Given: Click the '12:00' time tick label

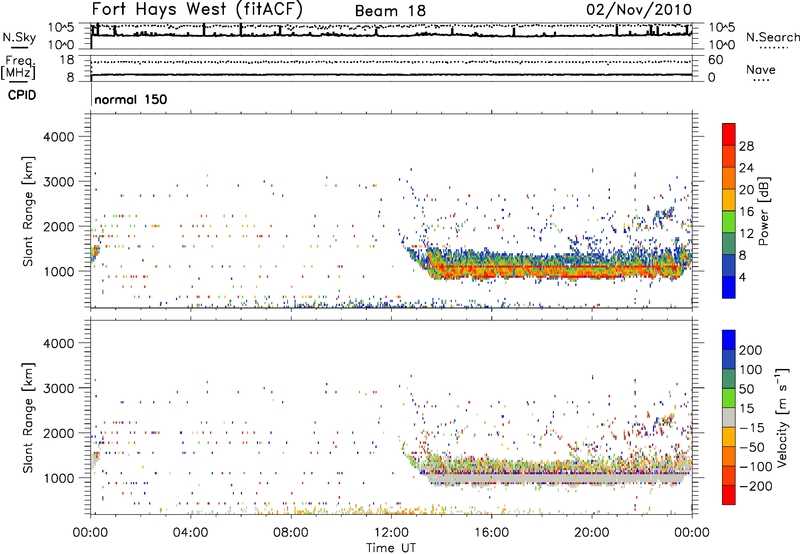Looking at the screenshot, I should 391,533.
